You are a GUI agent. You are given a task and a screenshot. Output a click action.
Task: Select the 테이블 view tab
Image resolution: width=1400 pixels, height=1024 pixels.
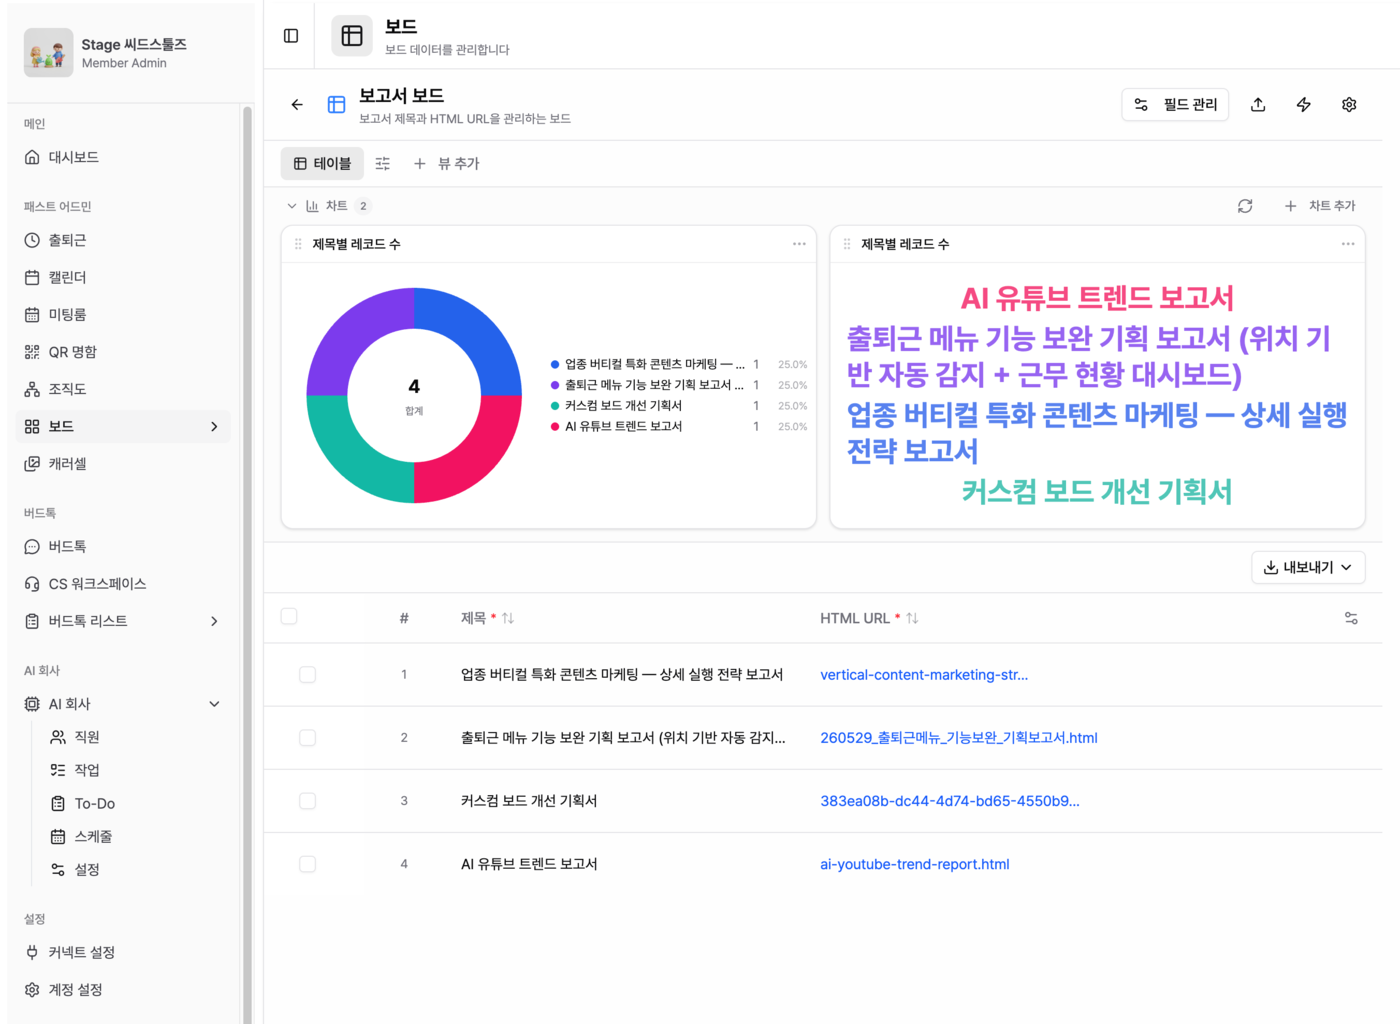click(323, 163)
